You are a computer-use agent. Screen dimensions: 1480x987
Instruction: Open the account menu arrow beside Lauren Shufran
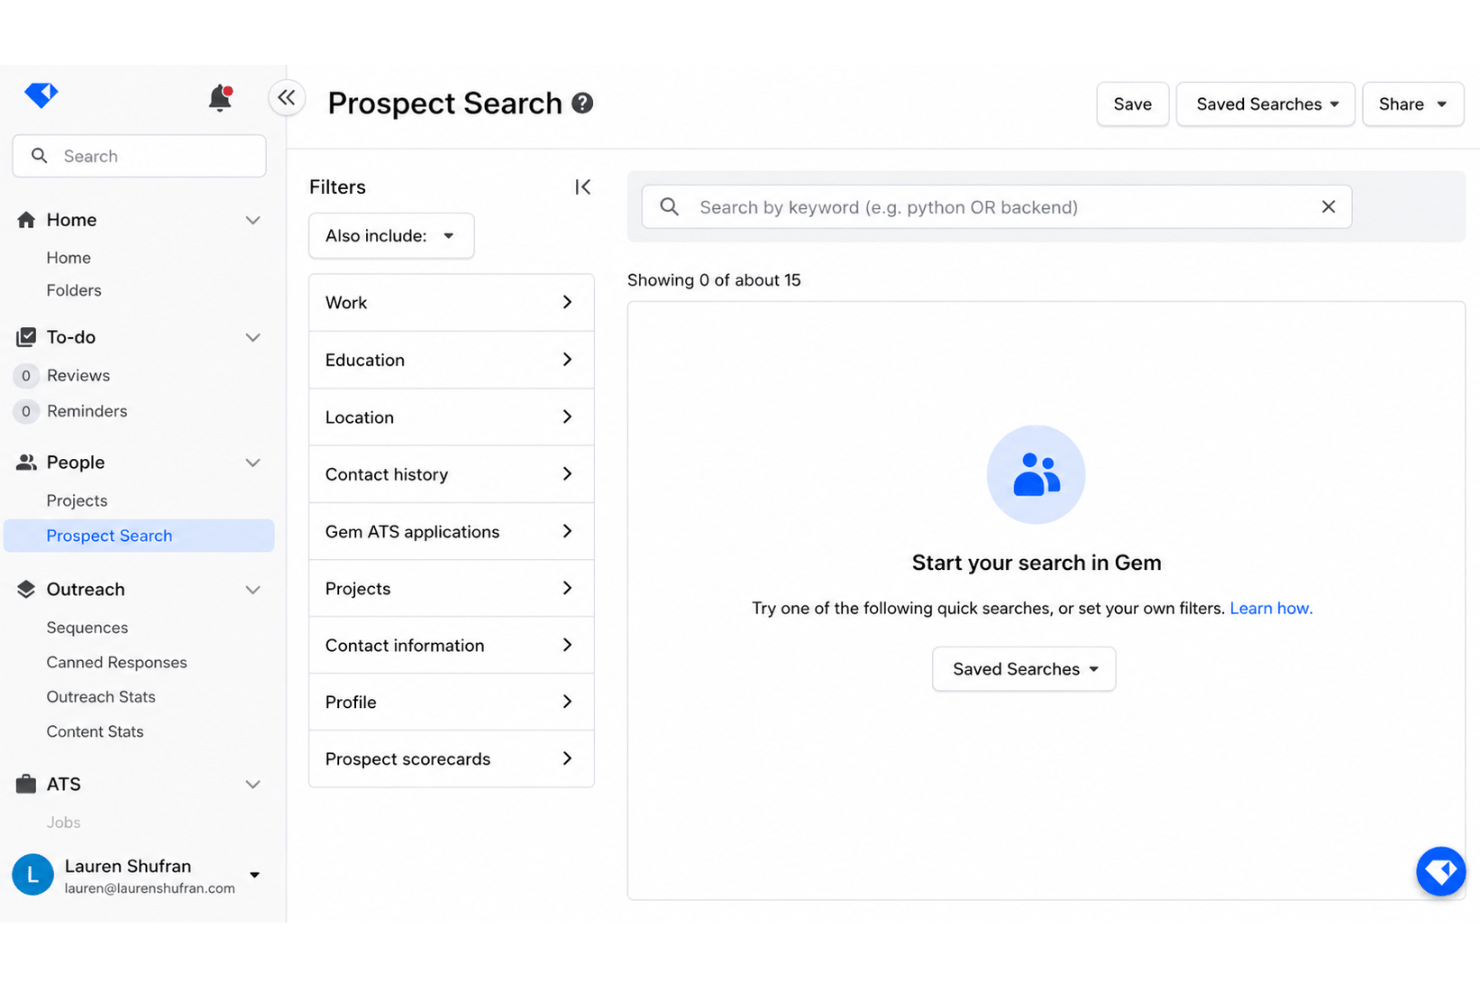(255, 875)
